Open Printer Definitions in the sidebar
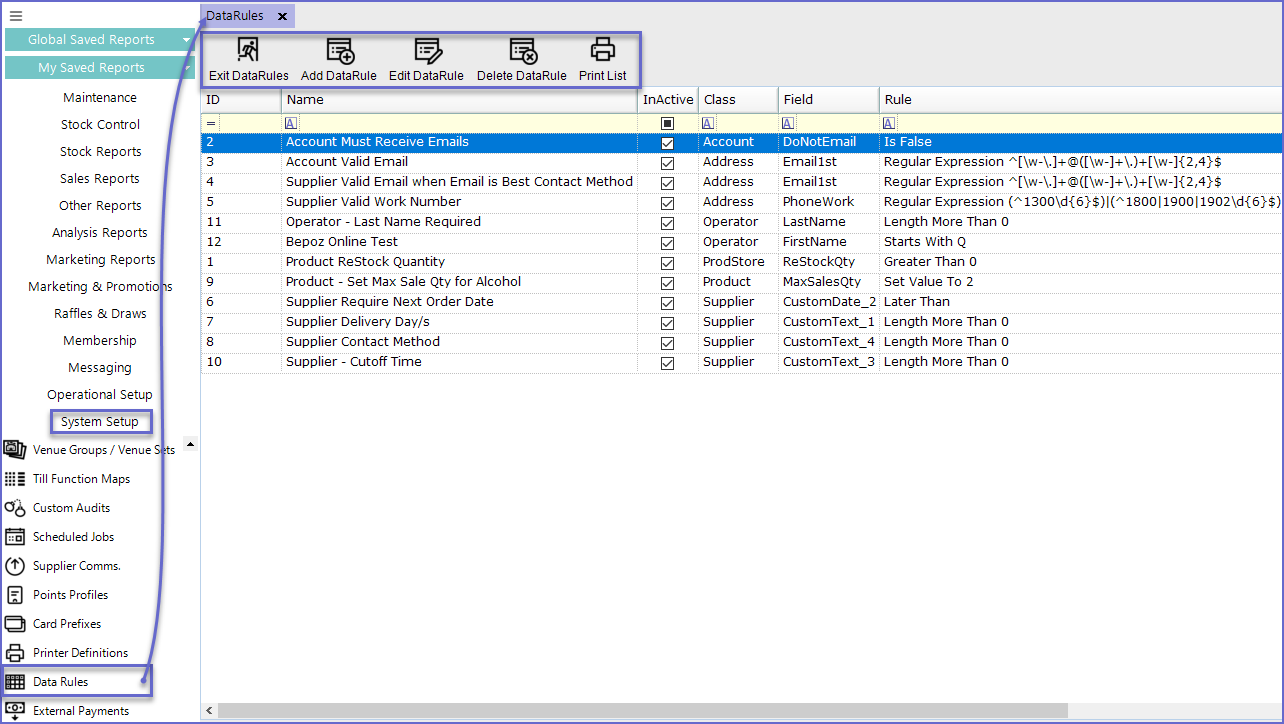The image size is (1284, 724). click(80, 653)
